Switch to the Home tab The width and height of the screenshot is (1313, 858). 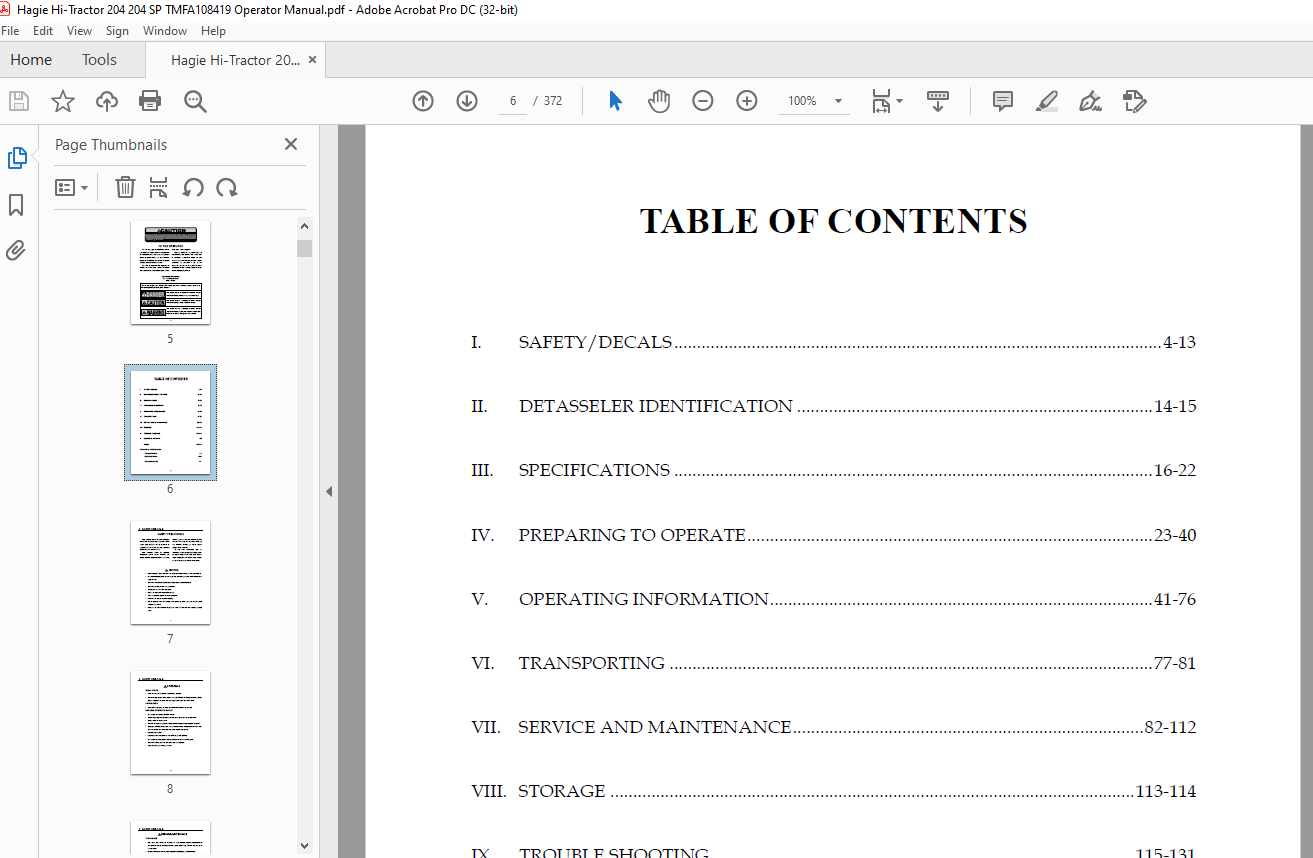tap(31, 60)
